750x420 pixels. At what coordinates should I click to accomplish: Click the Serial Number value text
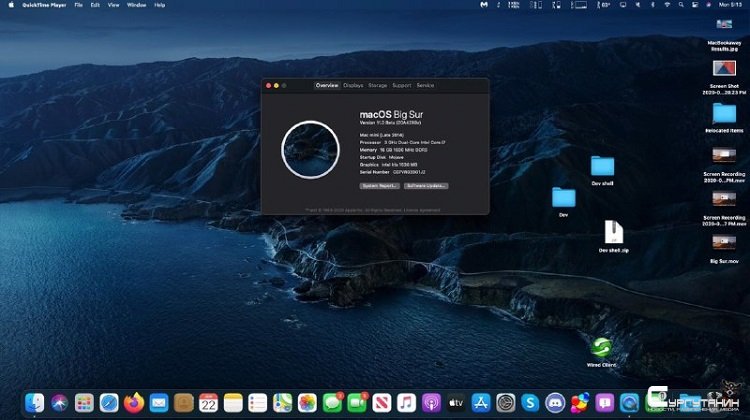pyautogui.click(x=409, y=172)
